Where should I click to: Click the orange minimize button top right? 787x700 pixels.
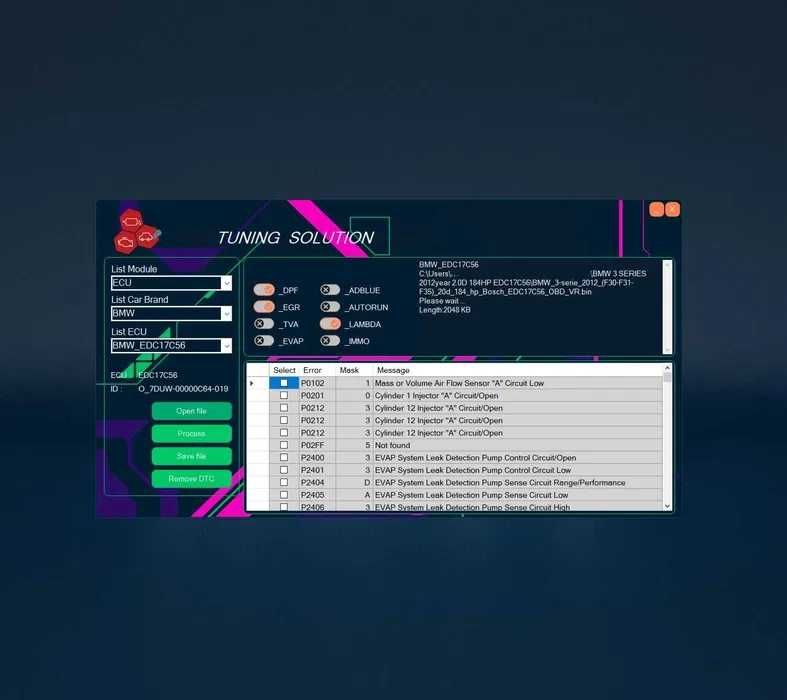point(656,209)
